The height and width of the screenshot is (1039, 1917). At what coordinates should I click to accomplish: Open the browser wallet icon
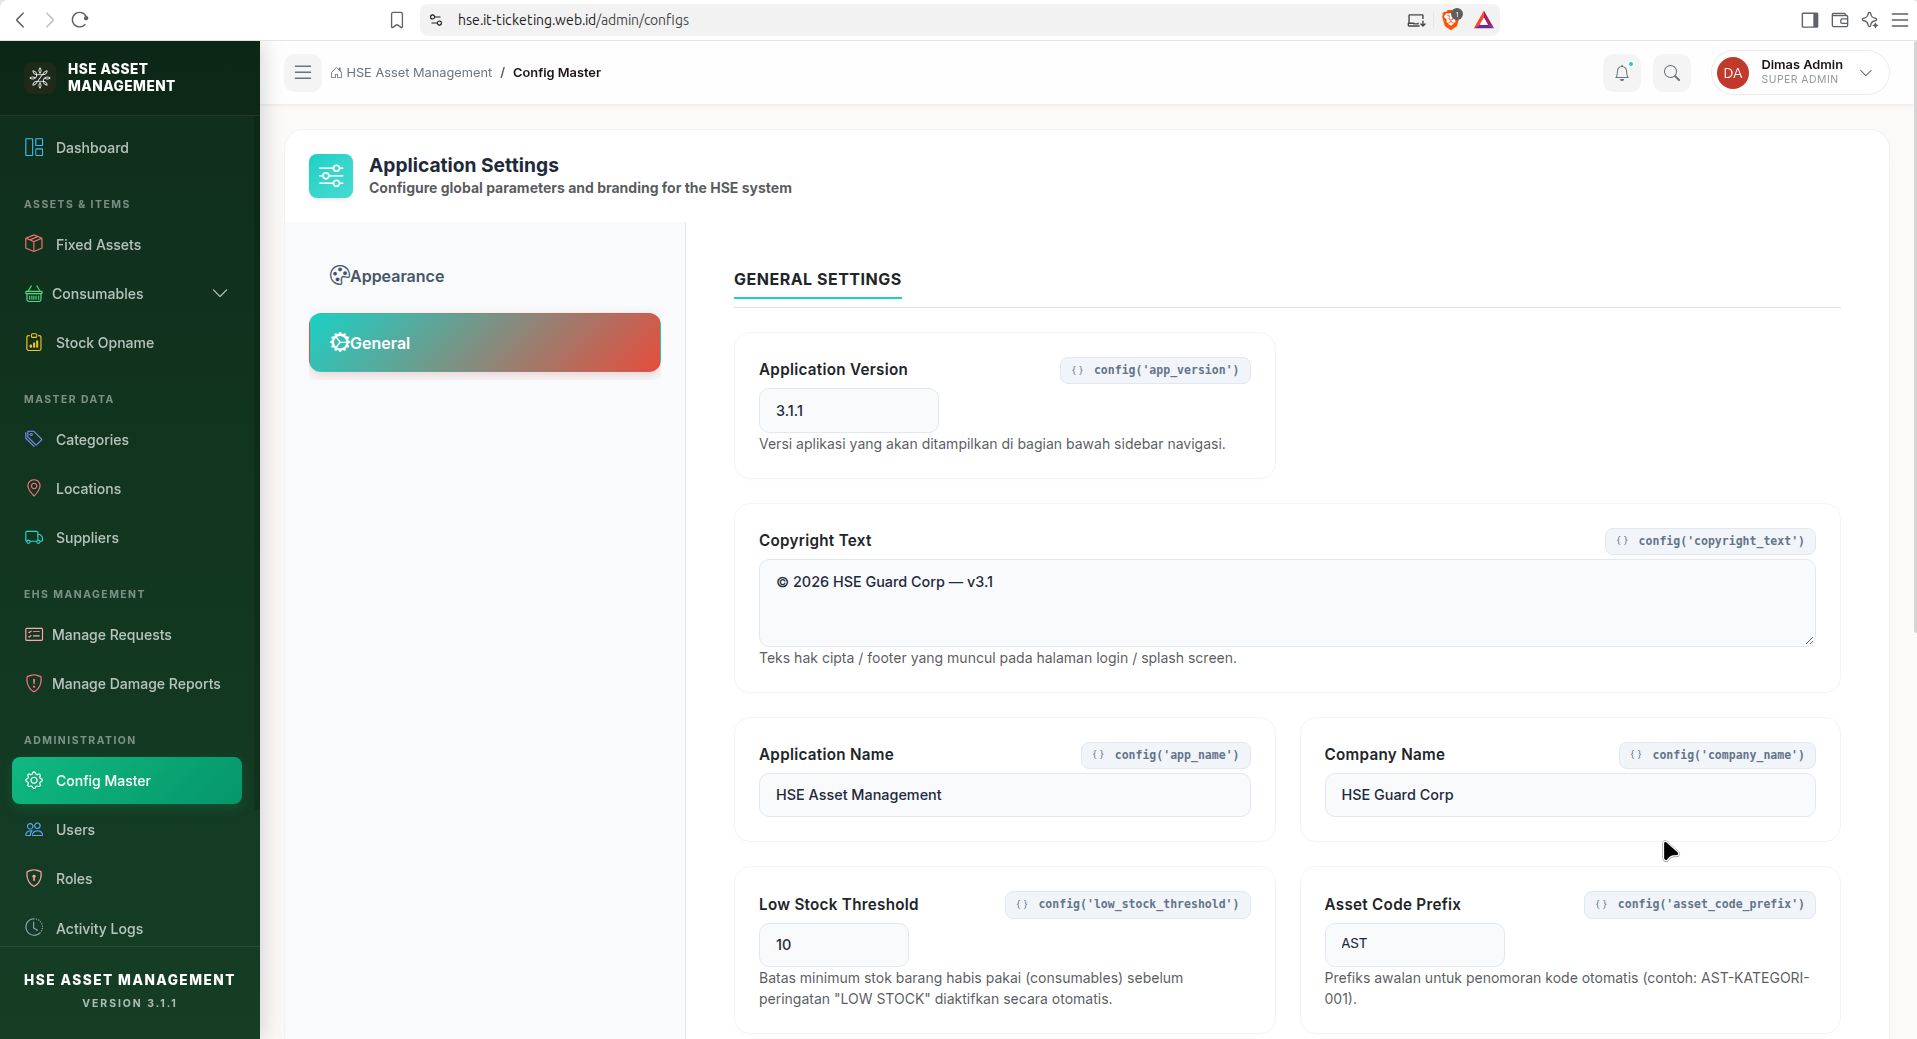(x=1839, y=20)
